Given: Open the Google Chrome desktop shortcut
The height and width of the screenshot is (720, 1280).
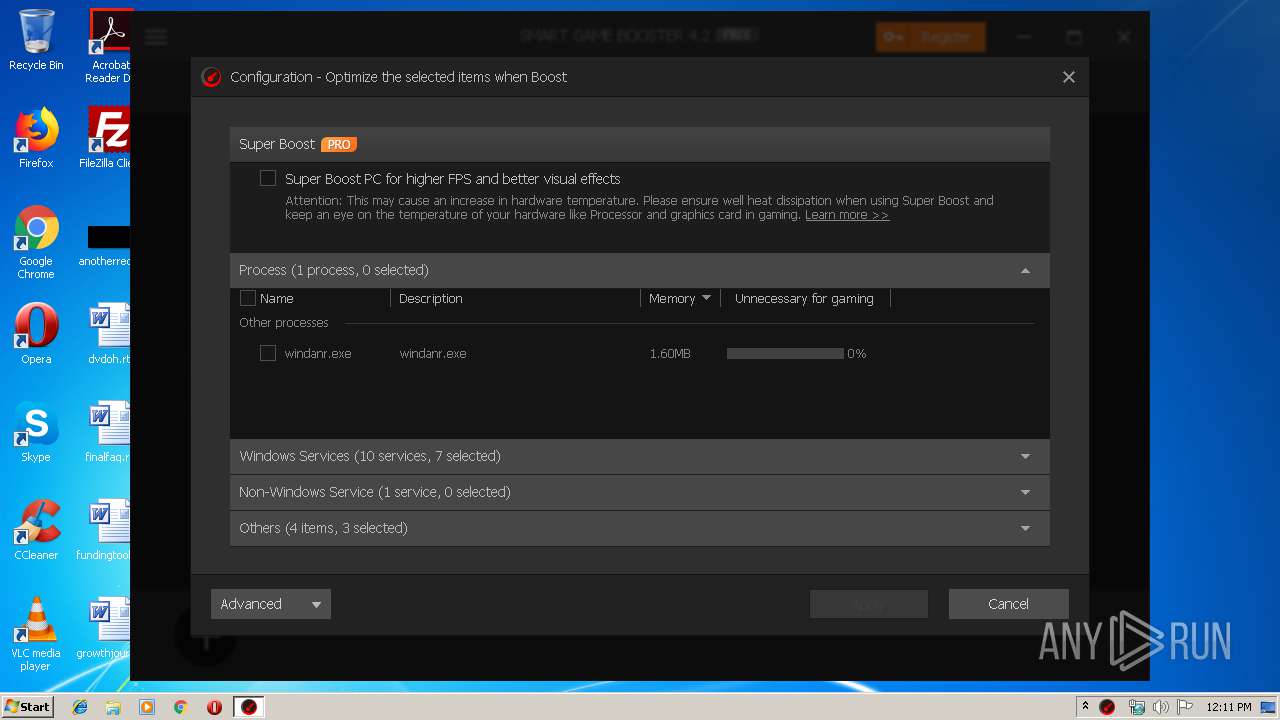Looking at the screenshot, I should click(x=36, y=242).
